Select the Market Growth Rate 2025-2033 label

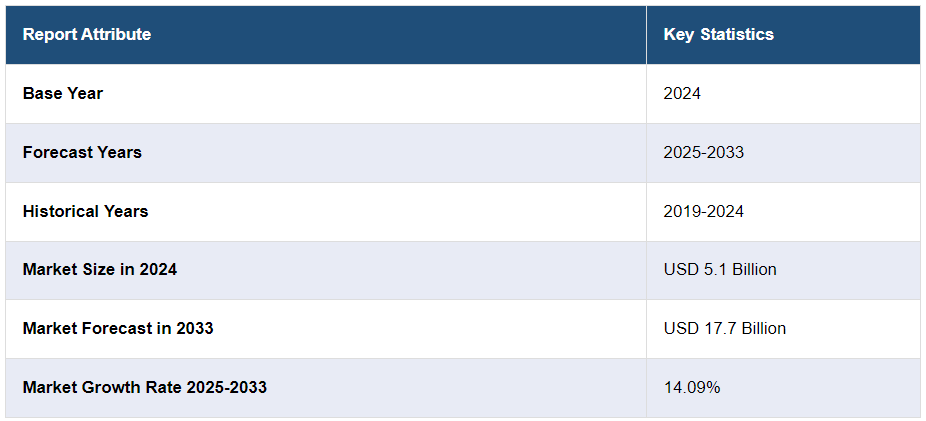[x=145, y=388]
